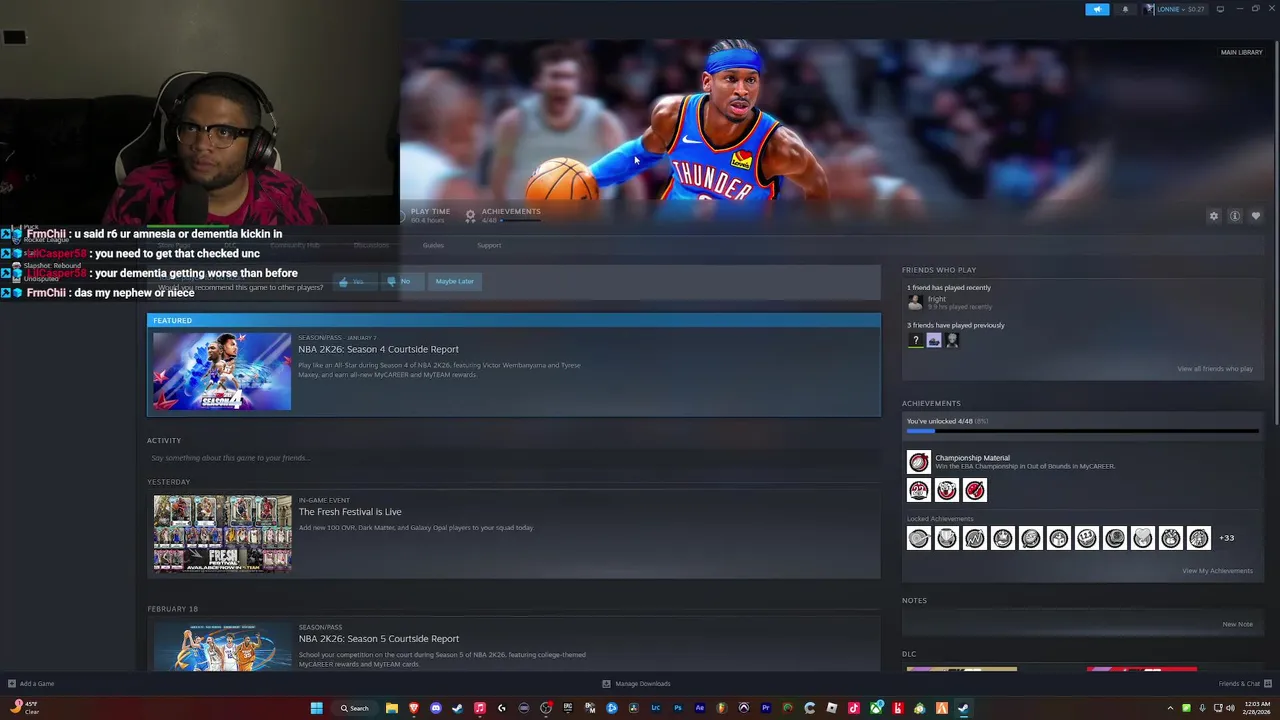The width and height of the screenshot is (1280, 720).
Task: Open Manage Downloads
Action: 636,684
